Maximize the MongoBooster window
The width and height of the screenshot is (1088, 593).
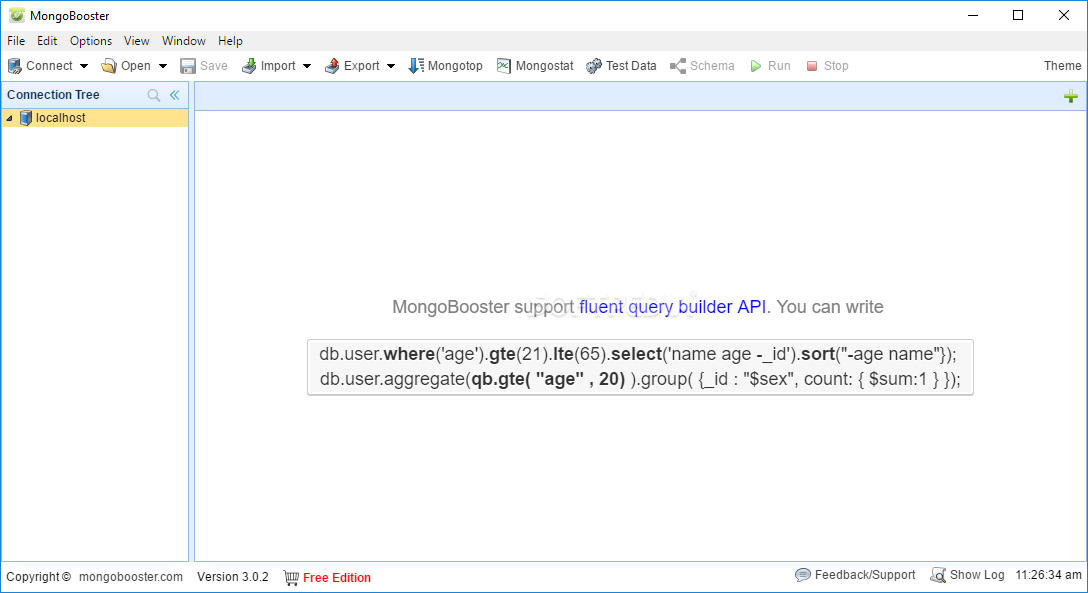(x=1018, y=15)
